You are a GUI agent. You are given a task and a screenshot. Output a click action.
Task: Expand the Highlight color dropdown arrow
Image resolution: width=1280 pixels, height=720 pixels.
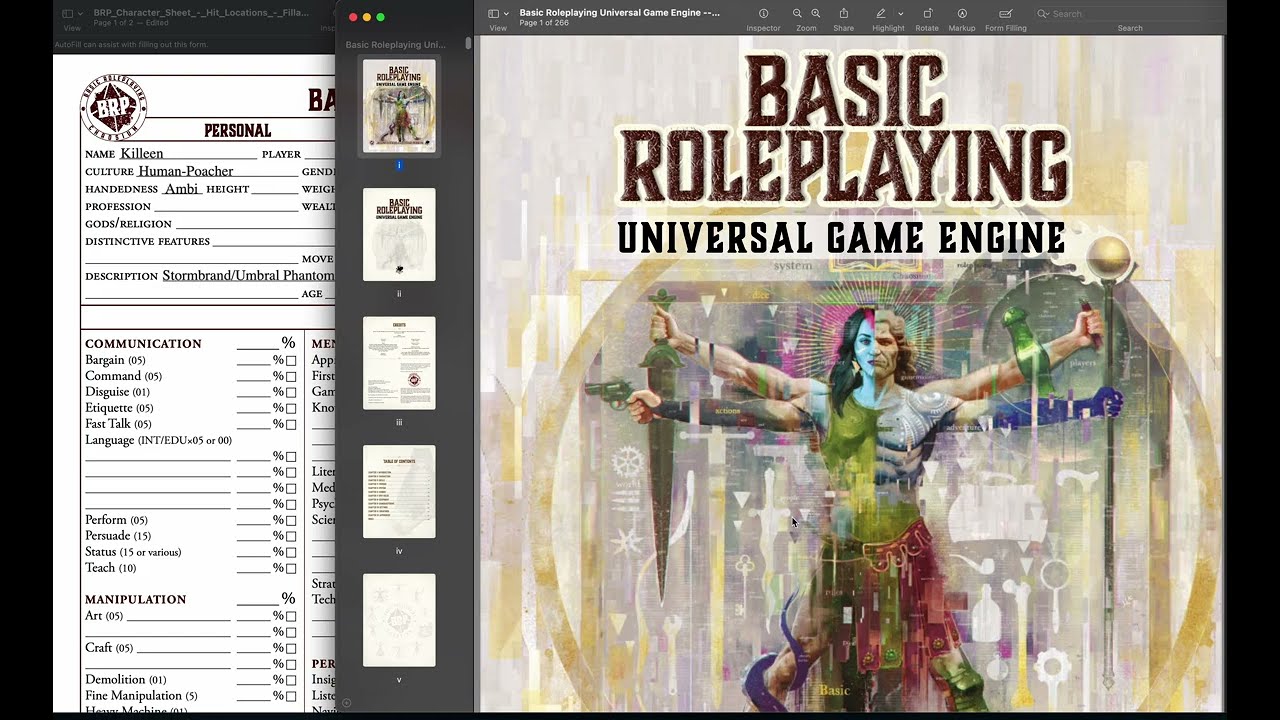(x=901, y=14)
